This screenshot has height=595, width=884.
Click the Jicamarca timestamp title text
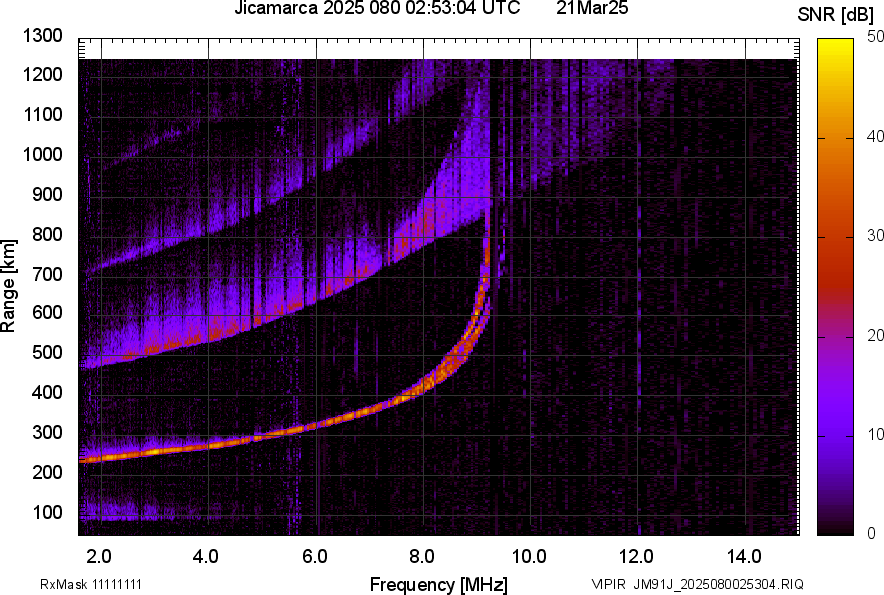point(377,9)
